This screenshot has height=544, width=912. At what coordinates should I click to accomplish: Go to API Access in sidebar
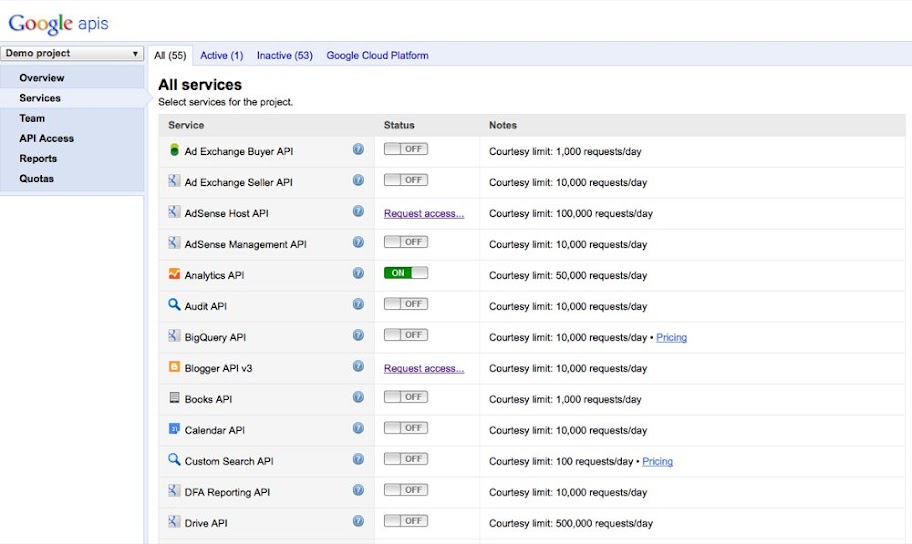click(x=46, y=138)
